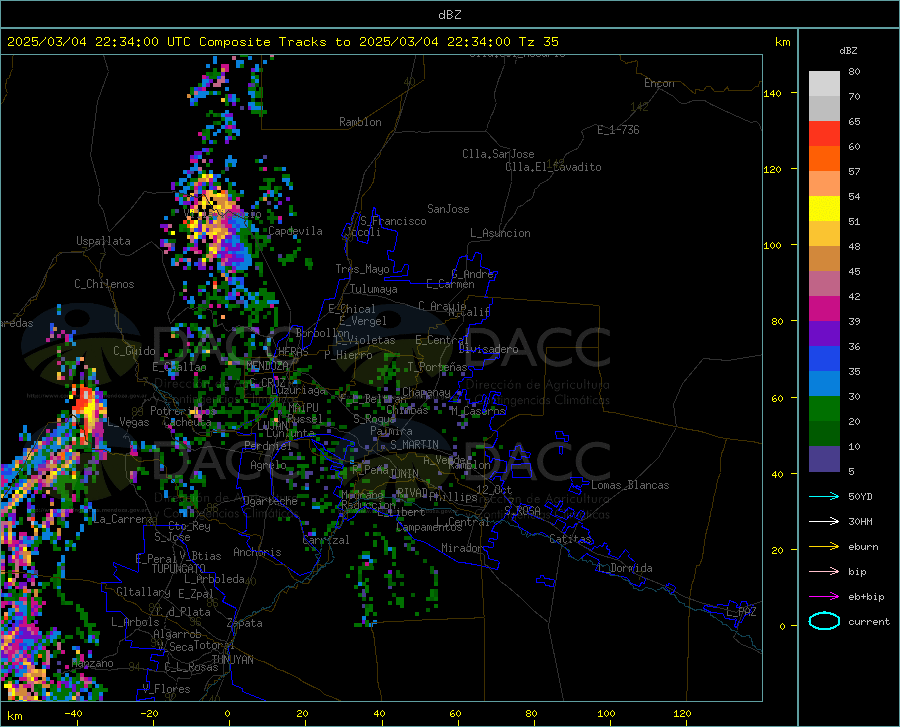Viewport: 900px width, 727px height.
Task: Click the 'C_Guido' label on map
Action: (134, 351)
